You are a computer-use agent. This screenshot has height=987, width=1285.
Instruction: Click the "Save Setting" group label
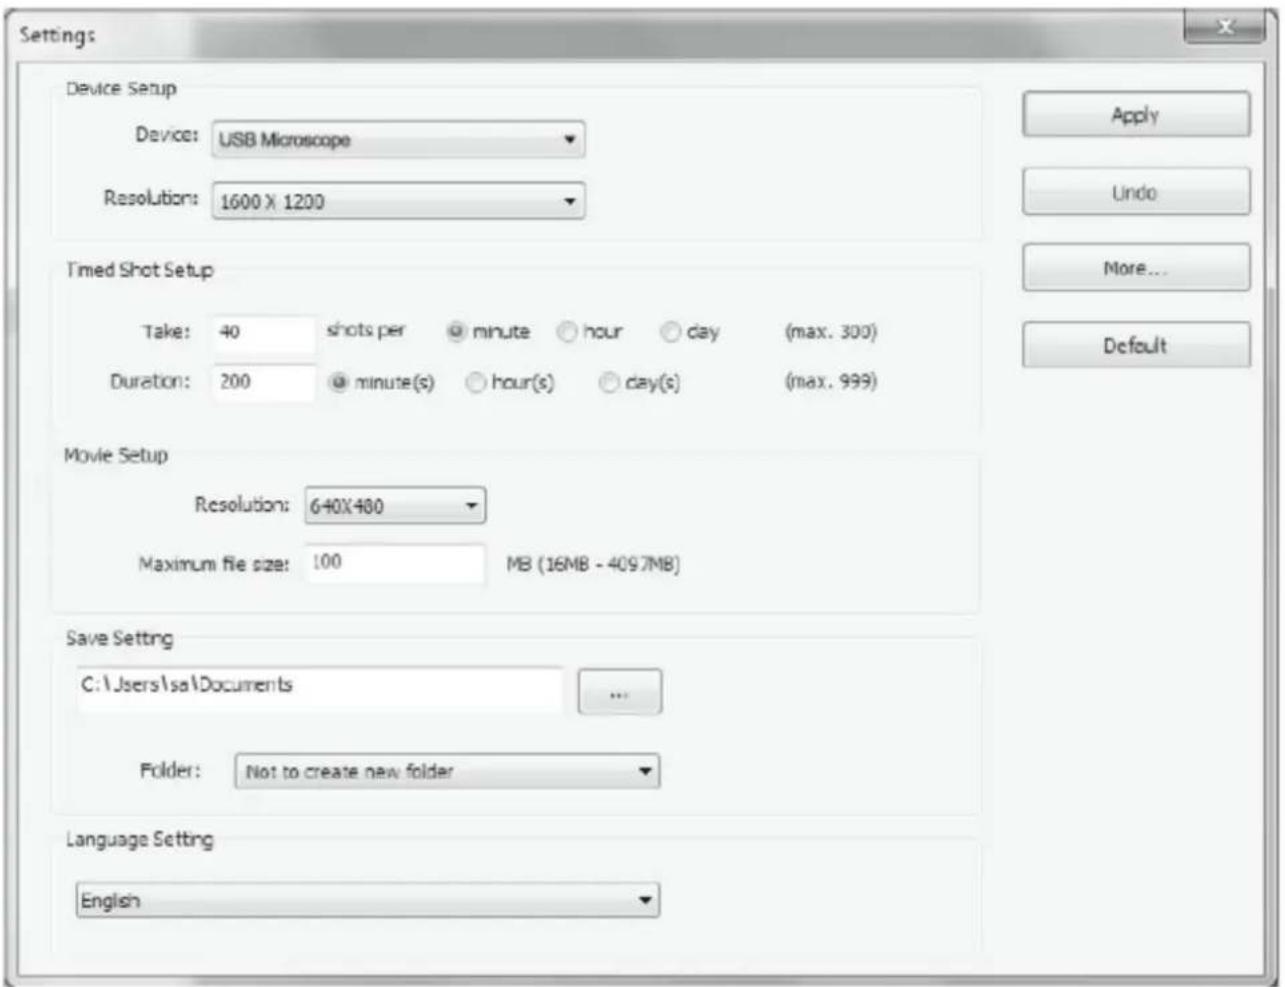click(119, 639)
